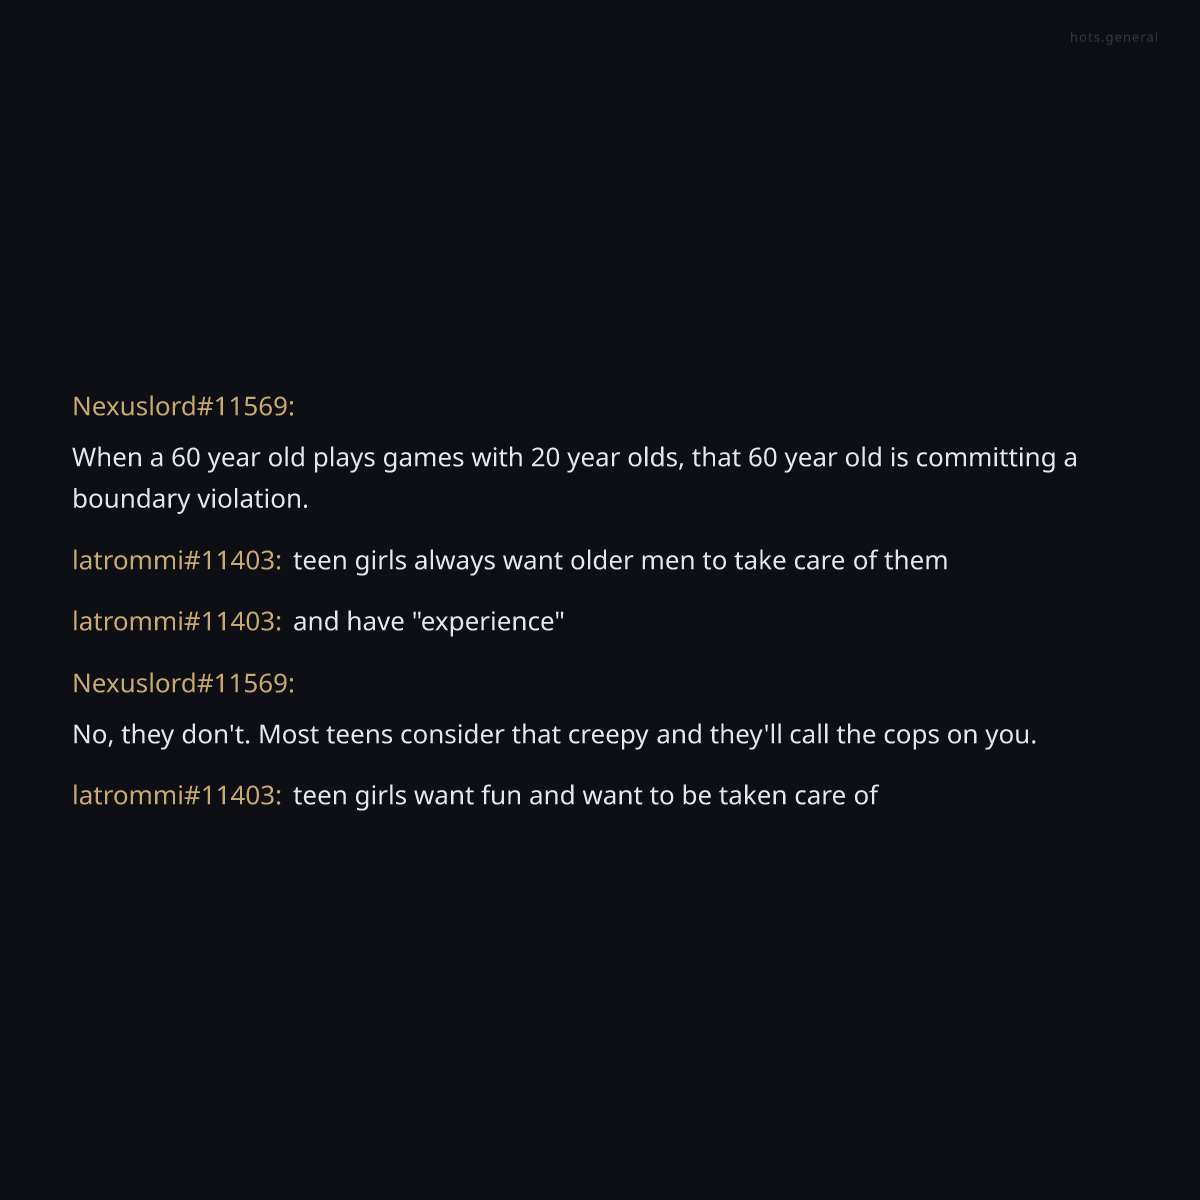Click the hots.general channel label
The image size is (1200, 1200).
tap(1114, 38)
